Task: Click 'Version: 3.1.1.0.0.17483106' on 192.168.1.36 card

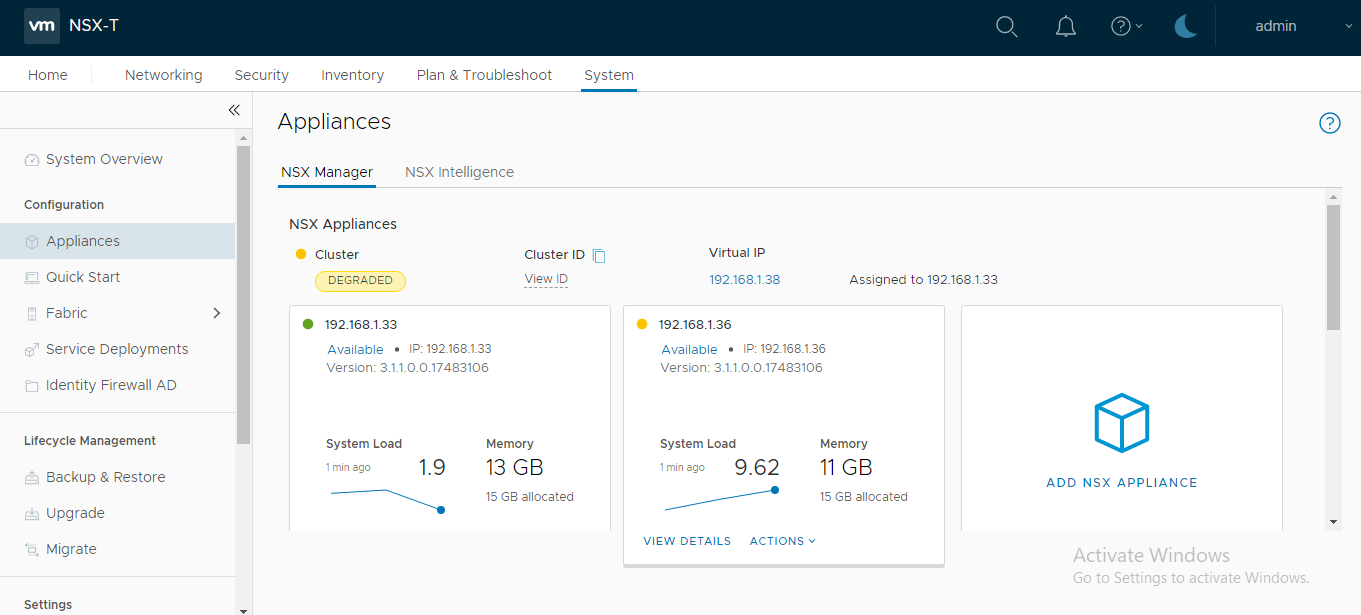Action: tap(741, 368)
